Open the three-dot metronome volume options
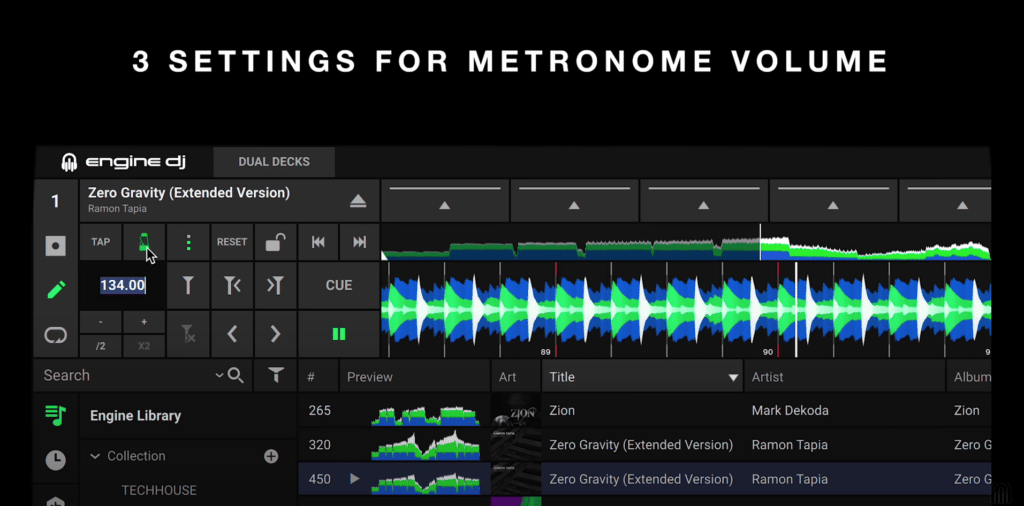 [x=188, y=242]
